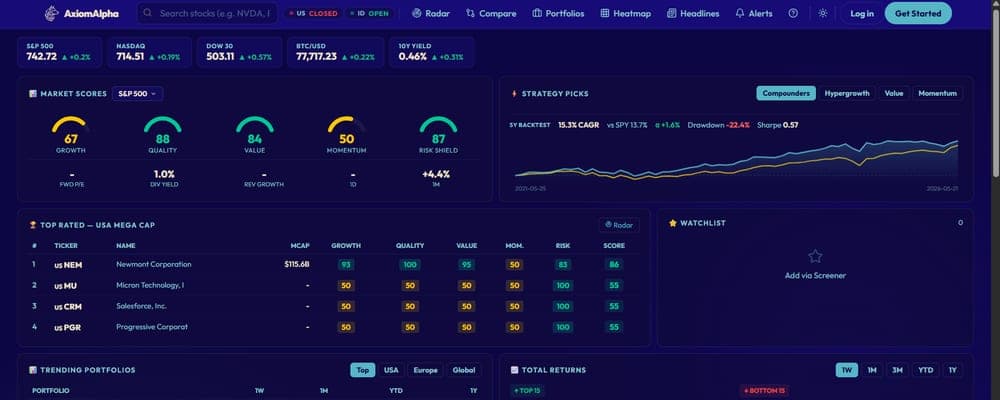Screen dimensions: 1000x400
Task: Click the ID OPEN market status badge
Action: [369, 13]
